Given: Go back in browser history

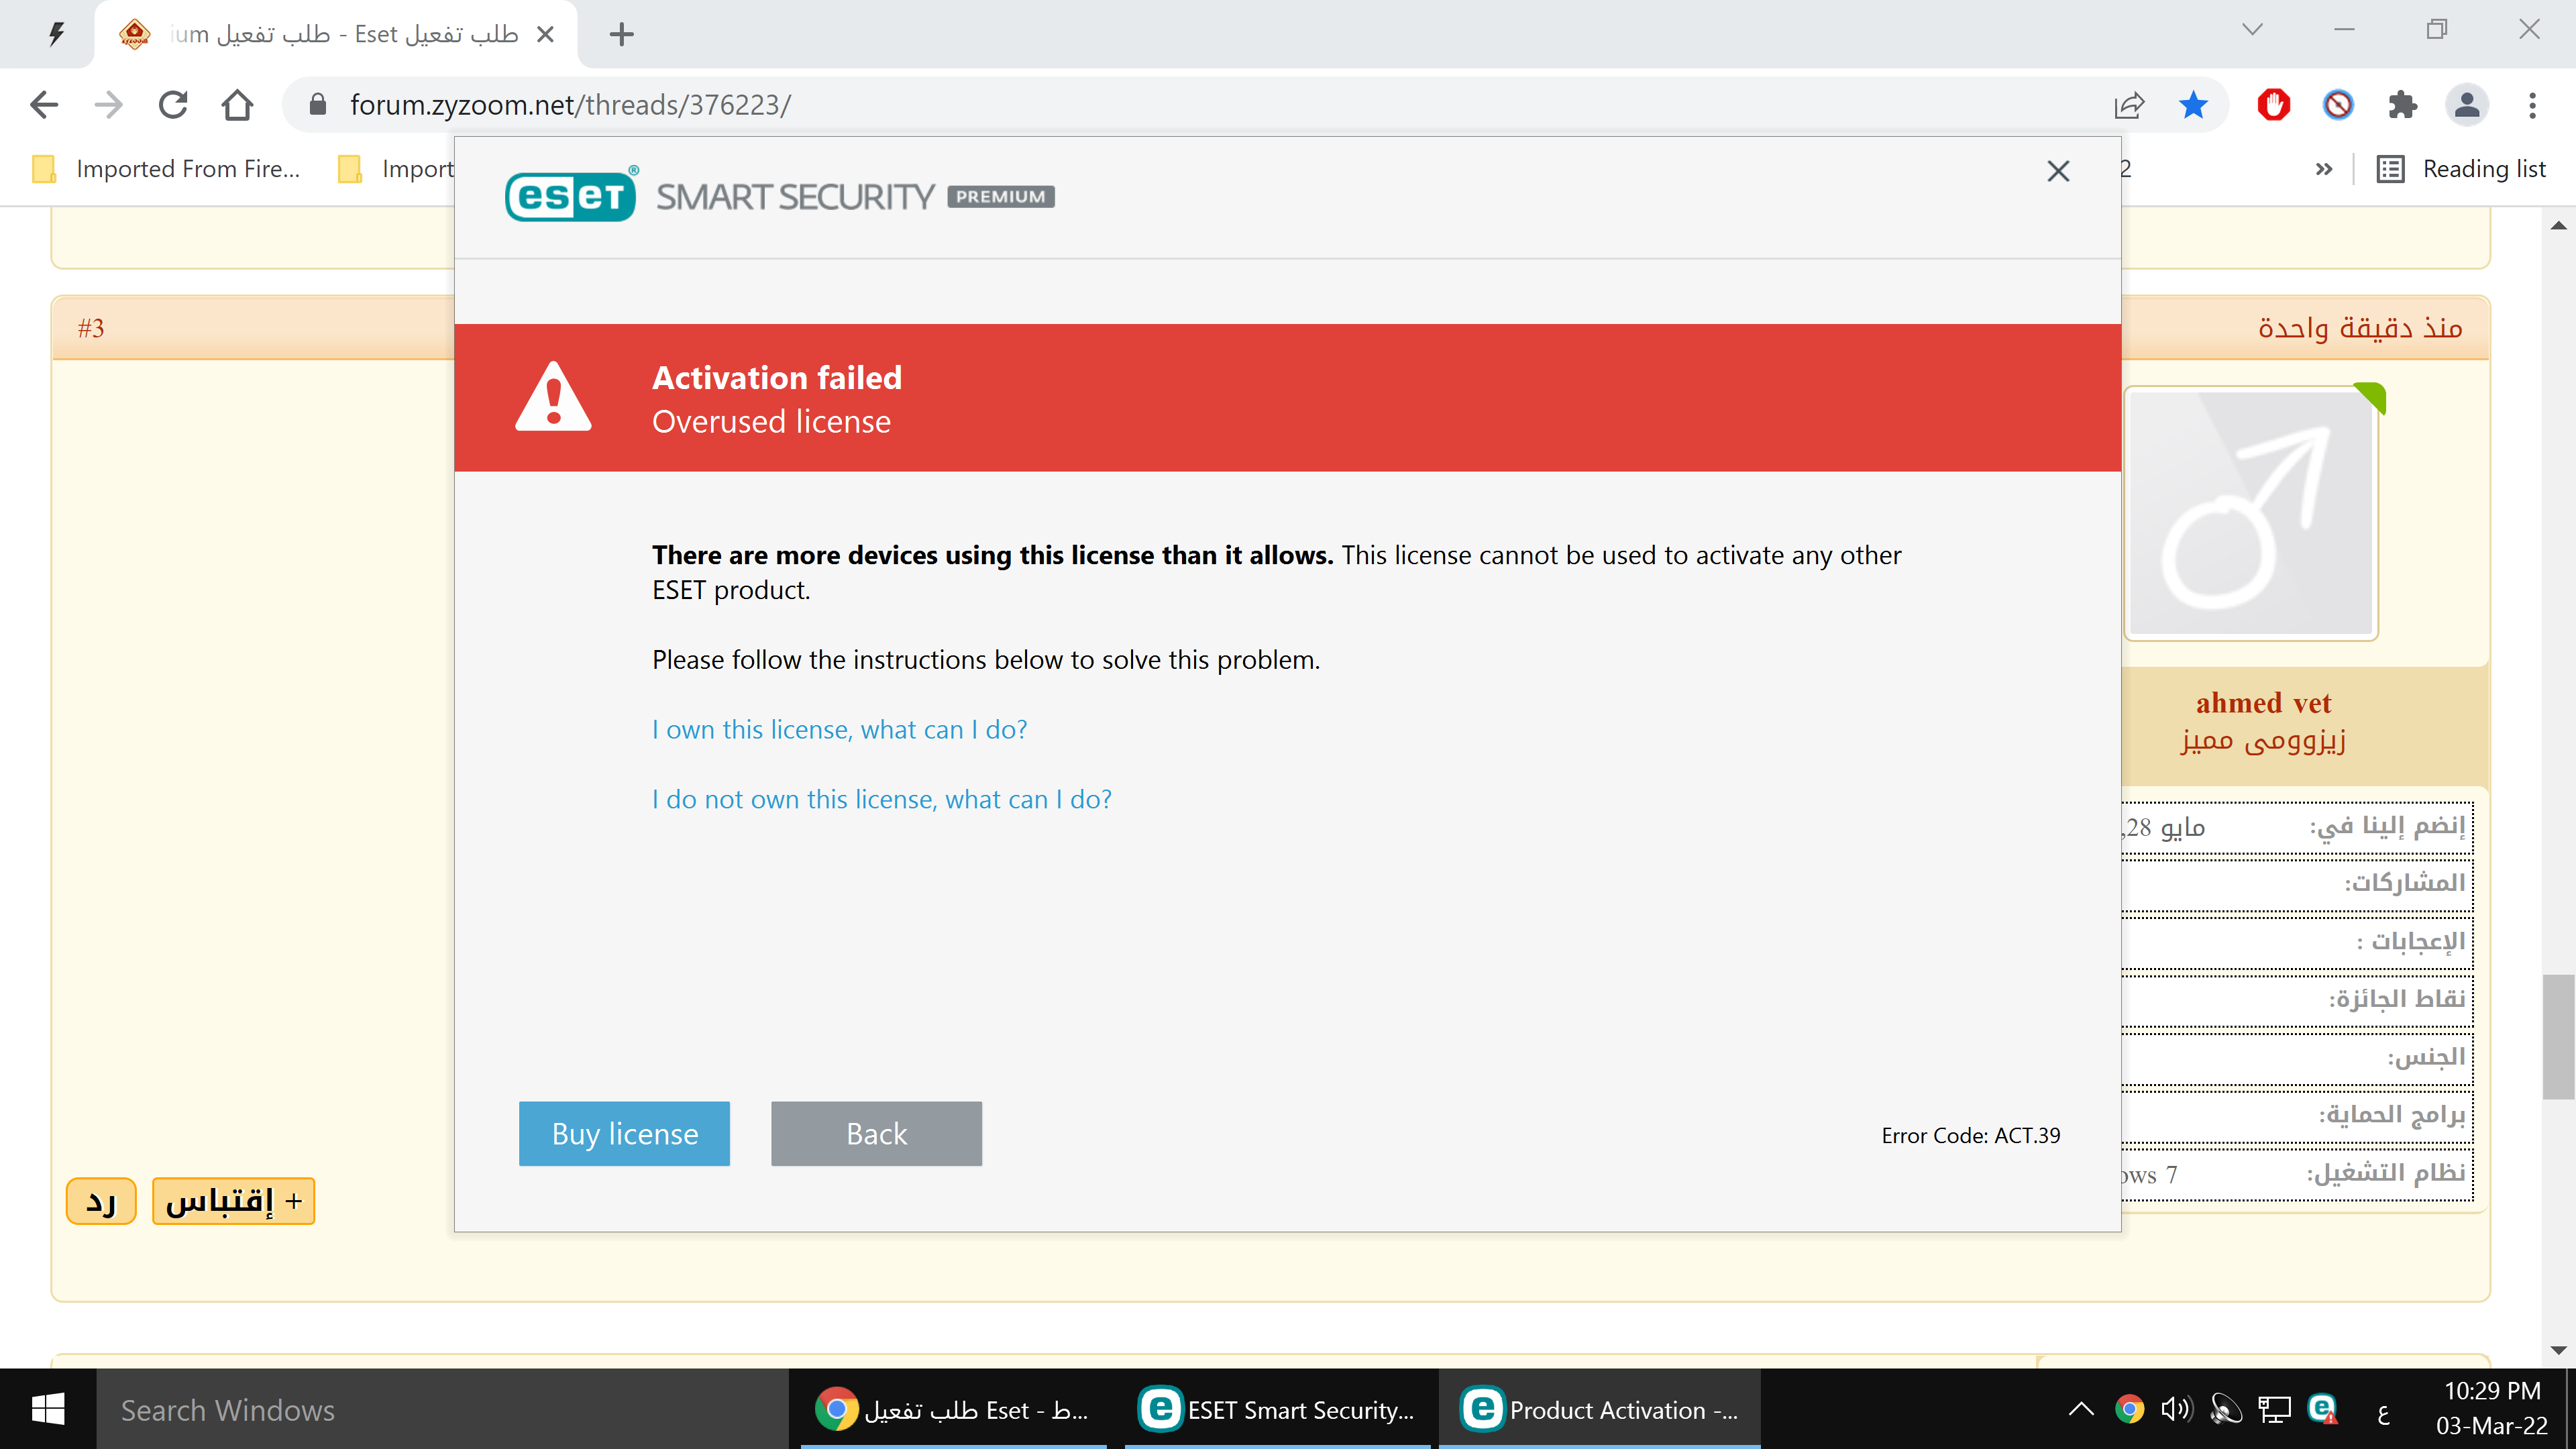Looking at the screenshot, I should coord(44,105).
